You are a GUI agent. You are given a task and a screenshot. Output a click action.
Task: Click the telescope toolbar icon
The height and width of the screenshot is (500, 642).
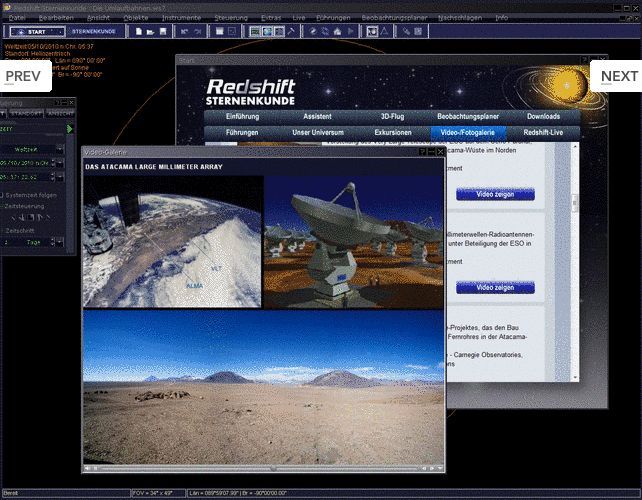[x=406, y=32]
